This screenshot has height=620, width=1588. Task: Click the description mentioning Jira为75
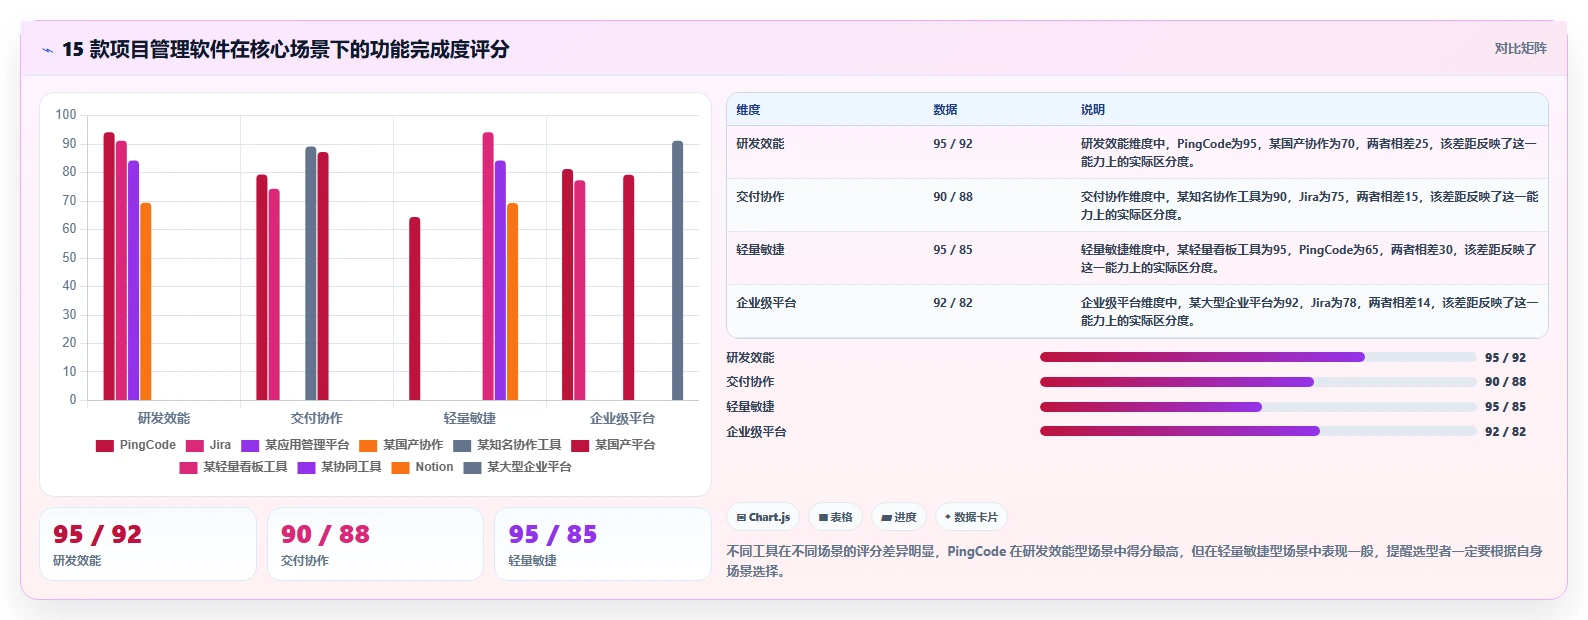pos(1309,206)
